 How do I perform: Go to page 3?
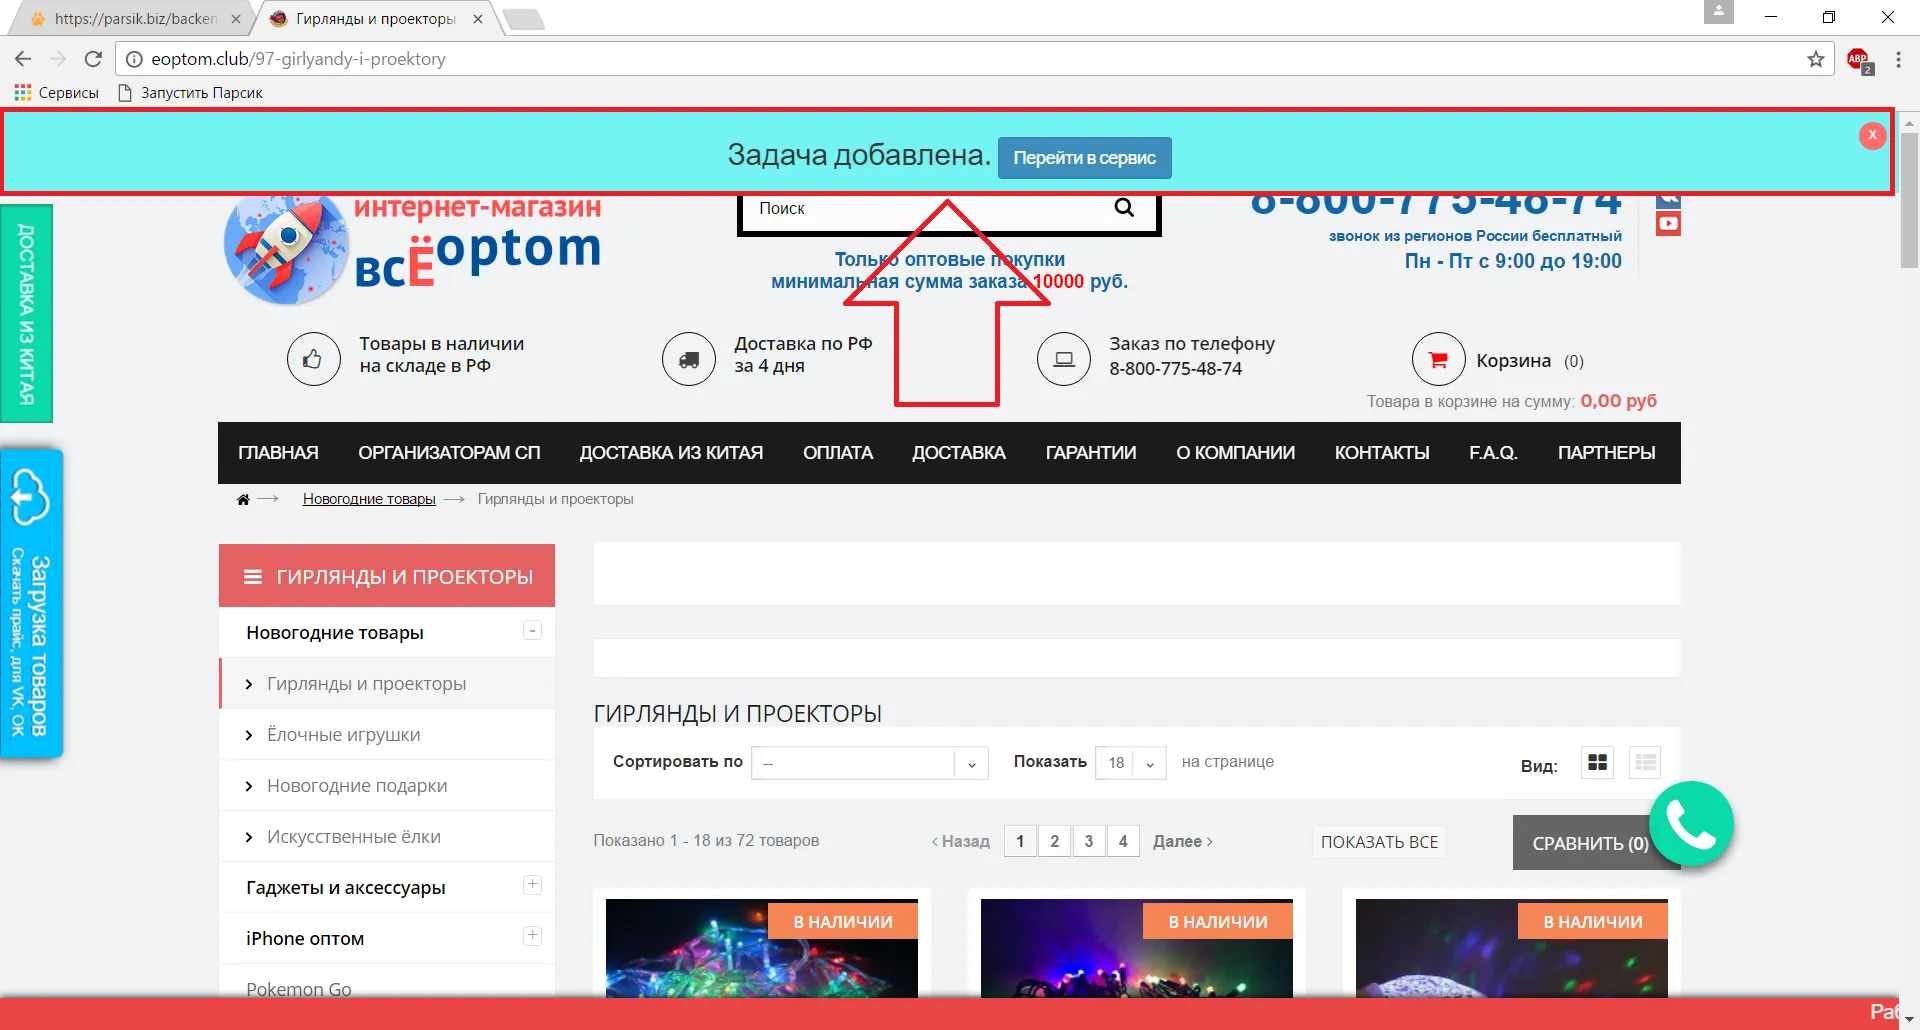pyautogui.click(x=1089, y=841)
